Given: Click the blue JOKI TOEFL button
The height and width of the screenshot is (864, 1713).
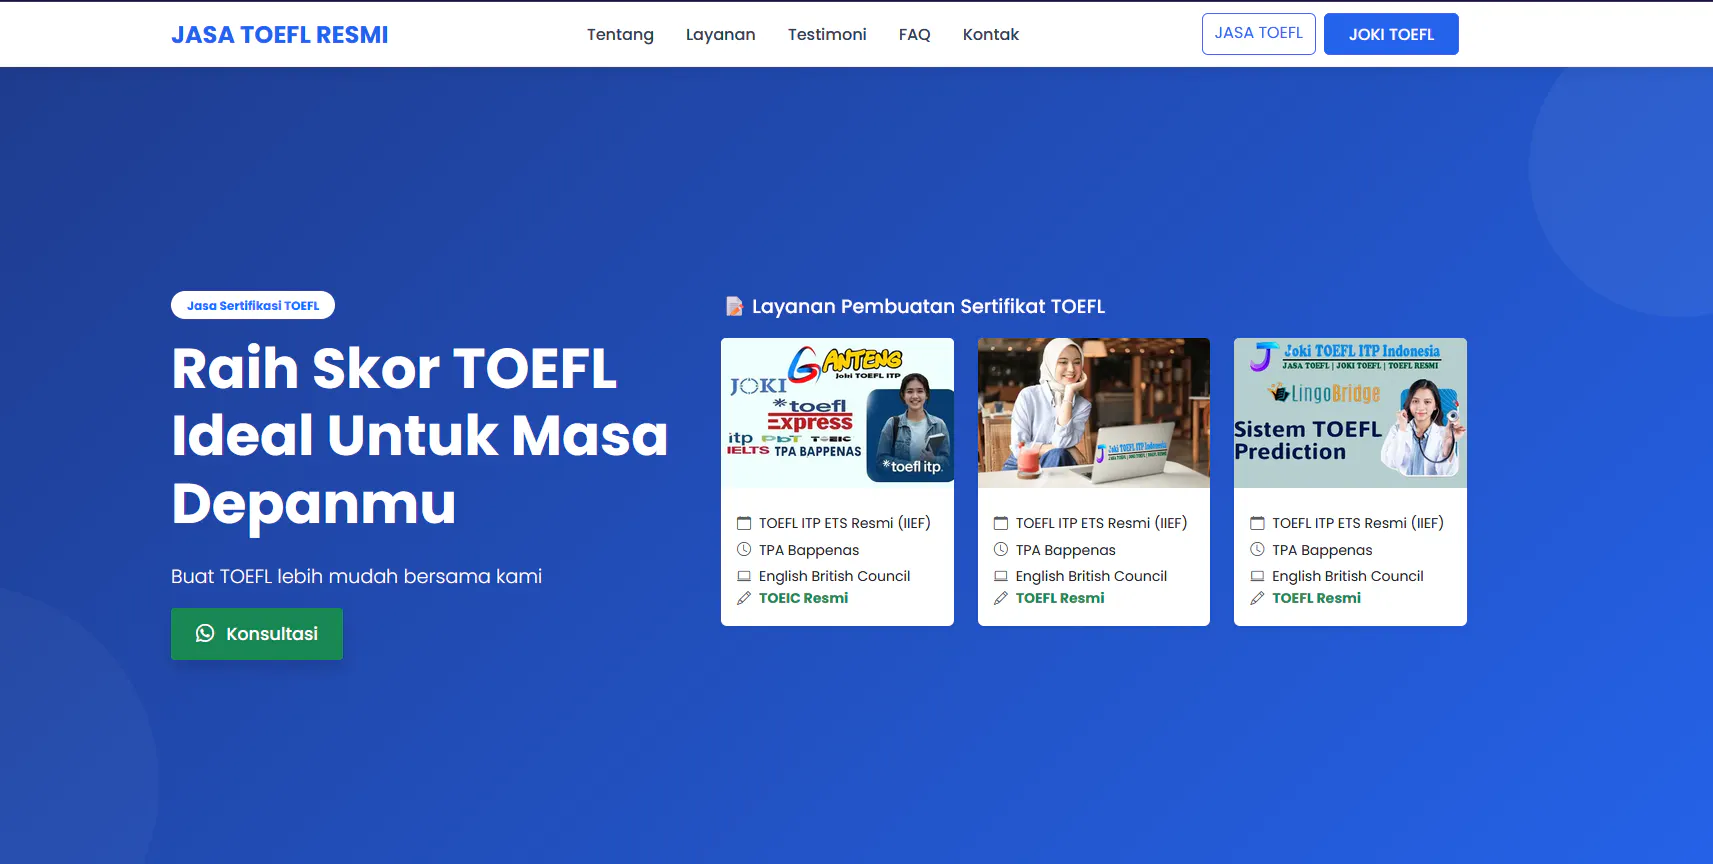Looking at the screenshot, I should coord(1391,34).
